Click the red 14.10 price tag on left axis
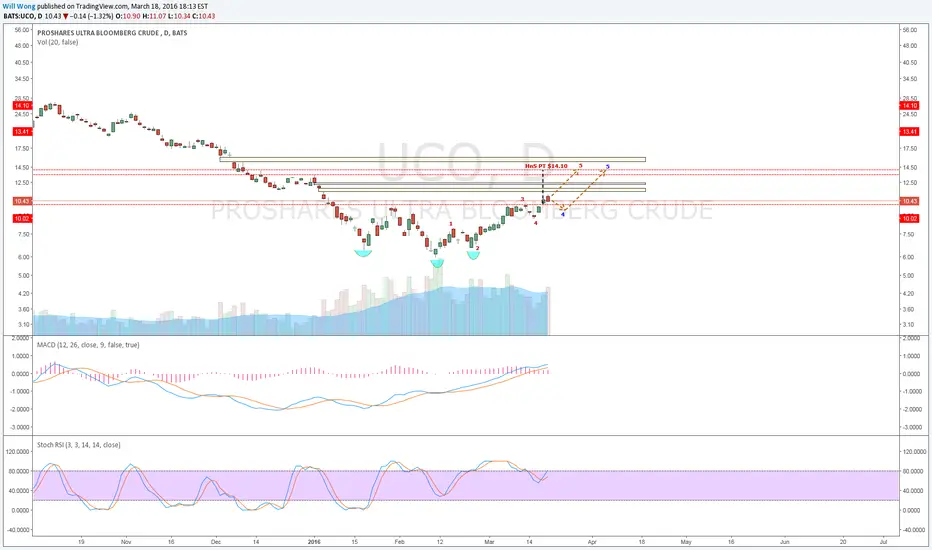This screenshot has height=550, width=932. 22,106
